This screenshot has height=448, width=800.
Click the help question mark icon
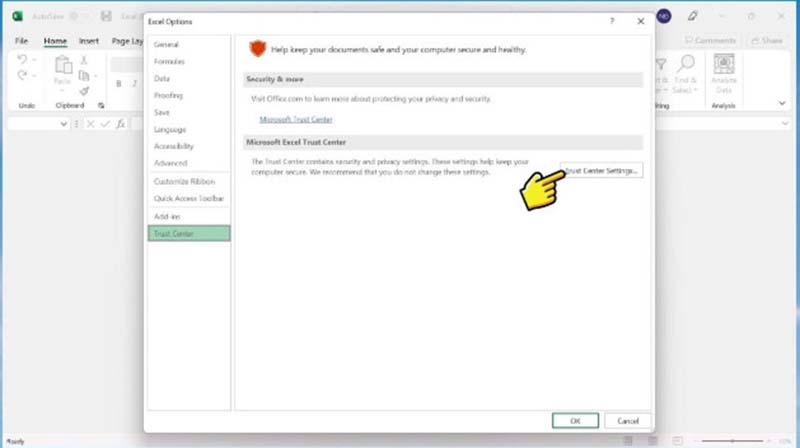coord(612,21)
